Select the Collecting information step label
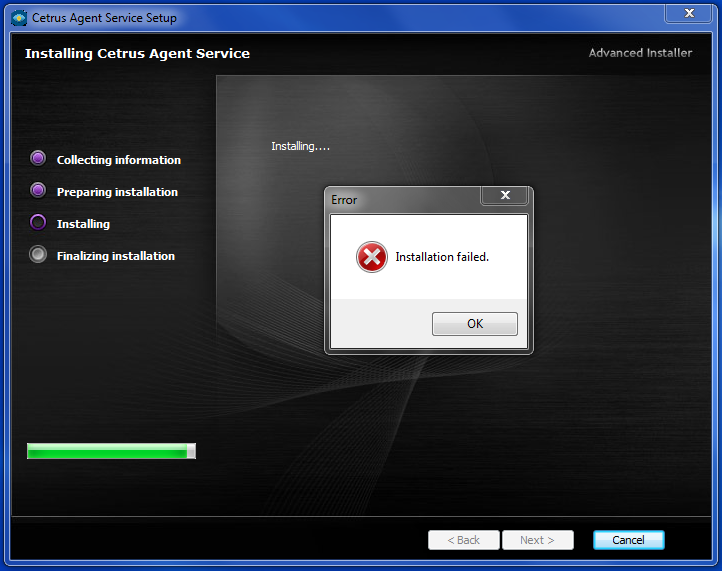722x571 pixels. point(119,160)
